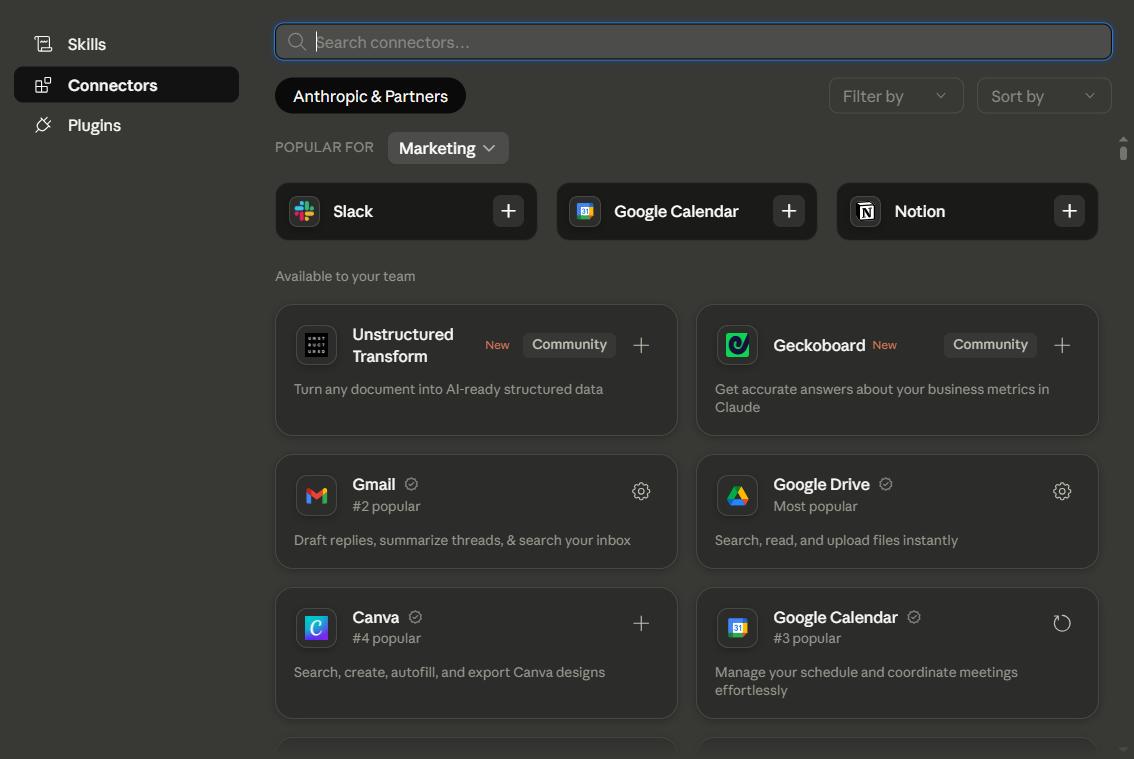
Task: Open Google Drive settings gear
Action: (1062, 491)
